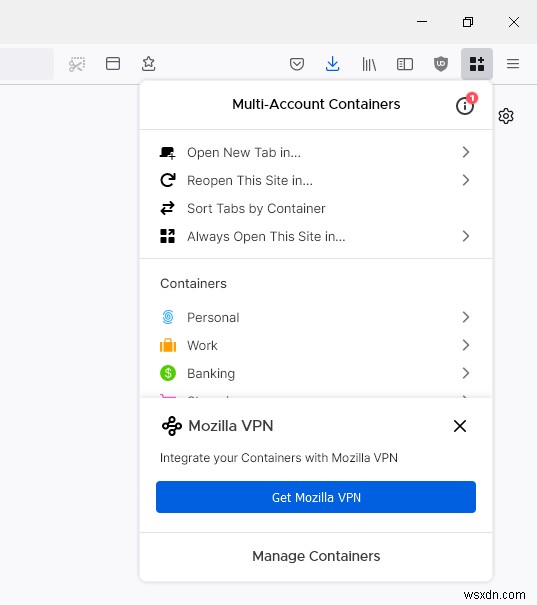
Task: Open the Banking container
Action: [316, 373]
